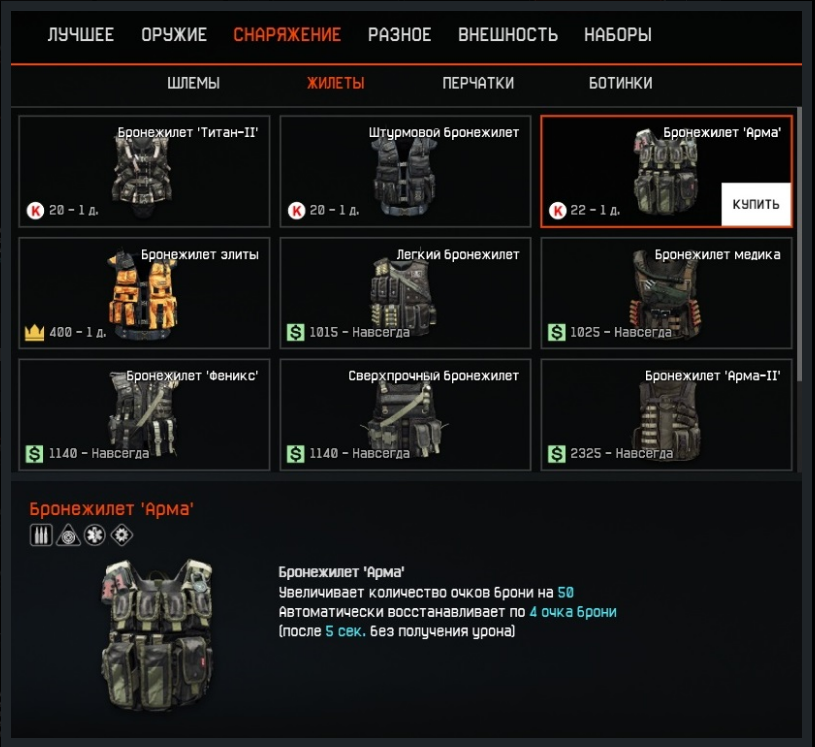Select the Сверхпрочный бронежилет item

(x=405, y=414)
